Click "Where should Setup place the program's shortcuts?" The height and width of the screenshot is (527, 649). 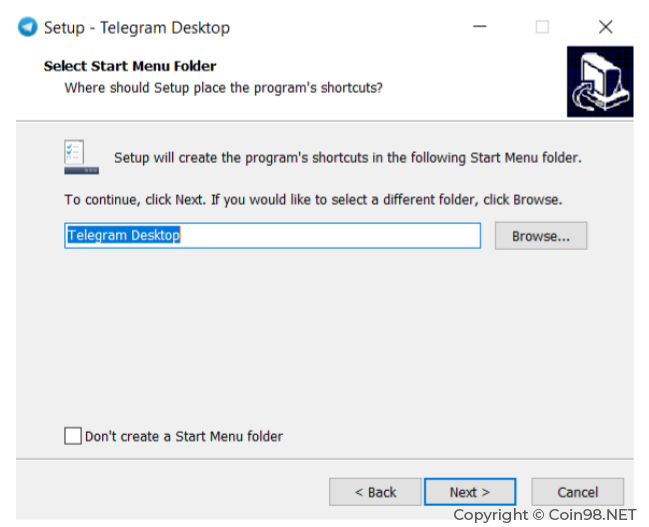click(224, 88)
